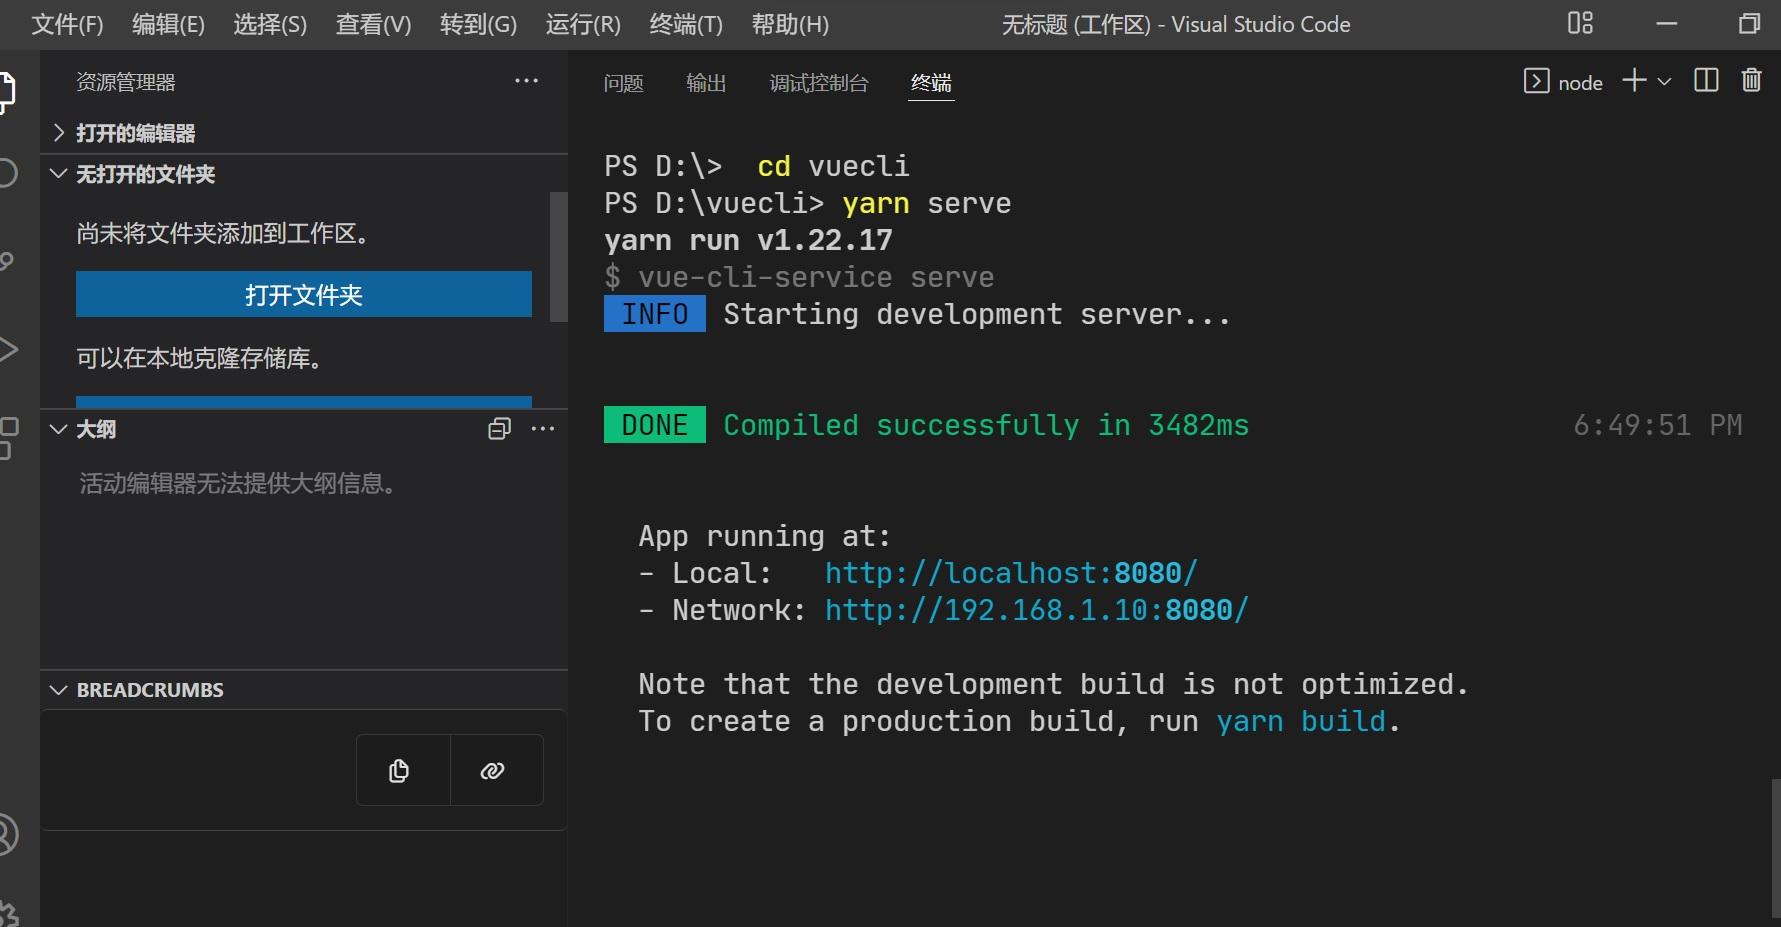Click the 打开文件夹 button
The width and height of the screenshot is (1781, 927).
(303, 294)
